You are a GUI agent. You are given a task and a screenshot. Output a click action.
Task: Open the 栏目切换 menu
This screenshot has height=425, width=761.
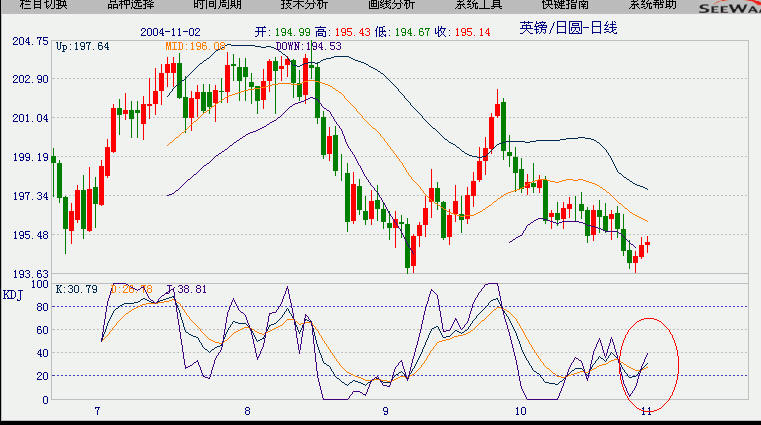tap(43, 5)
